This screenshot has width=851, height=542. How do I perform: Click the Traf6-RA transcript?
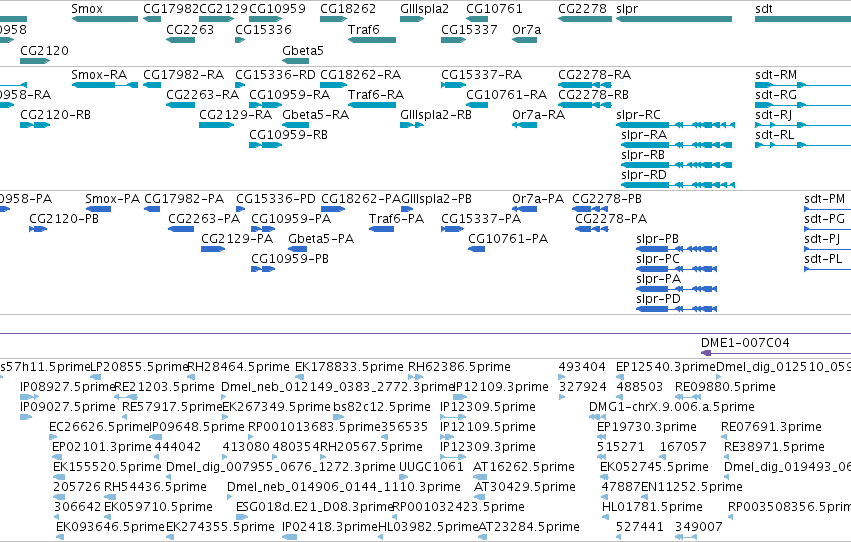click(x=372, y=105)
